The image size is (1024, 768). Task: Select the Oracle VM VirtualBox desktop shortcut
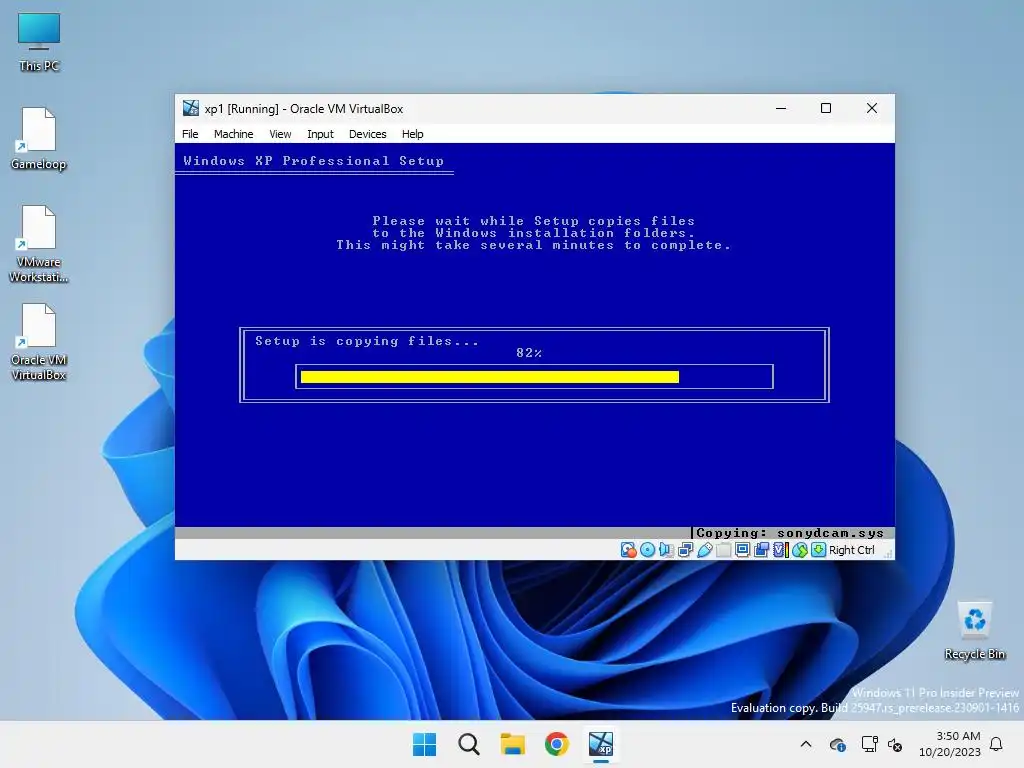click(39, 342)
